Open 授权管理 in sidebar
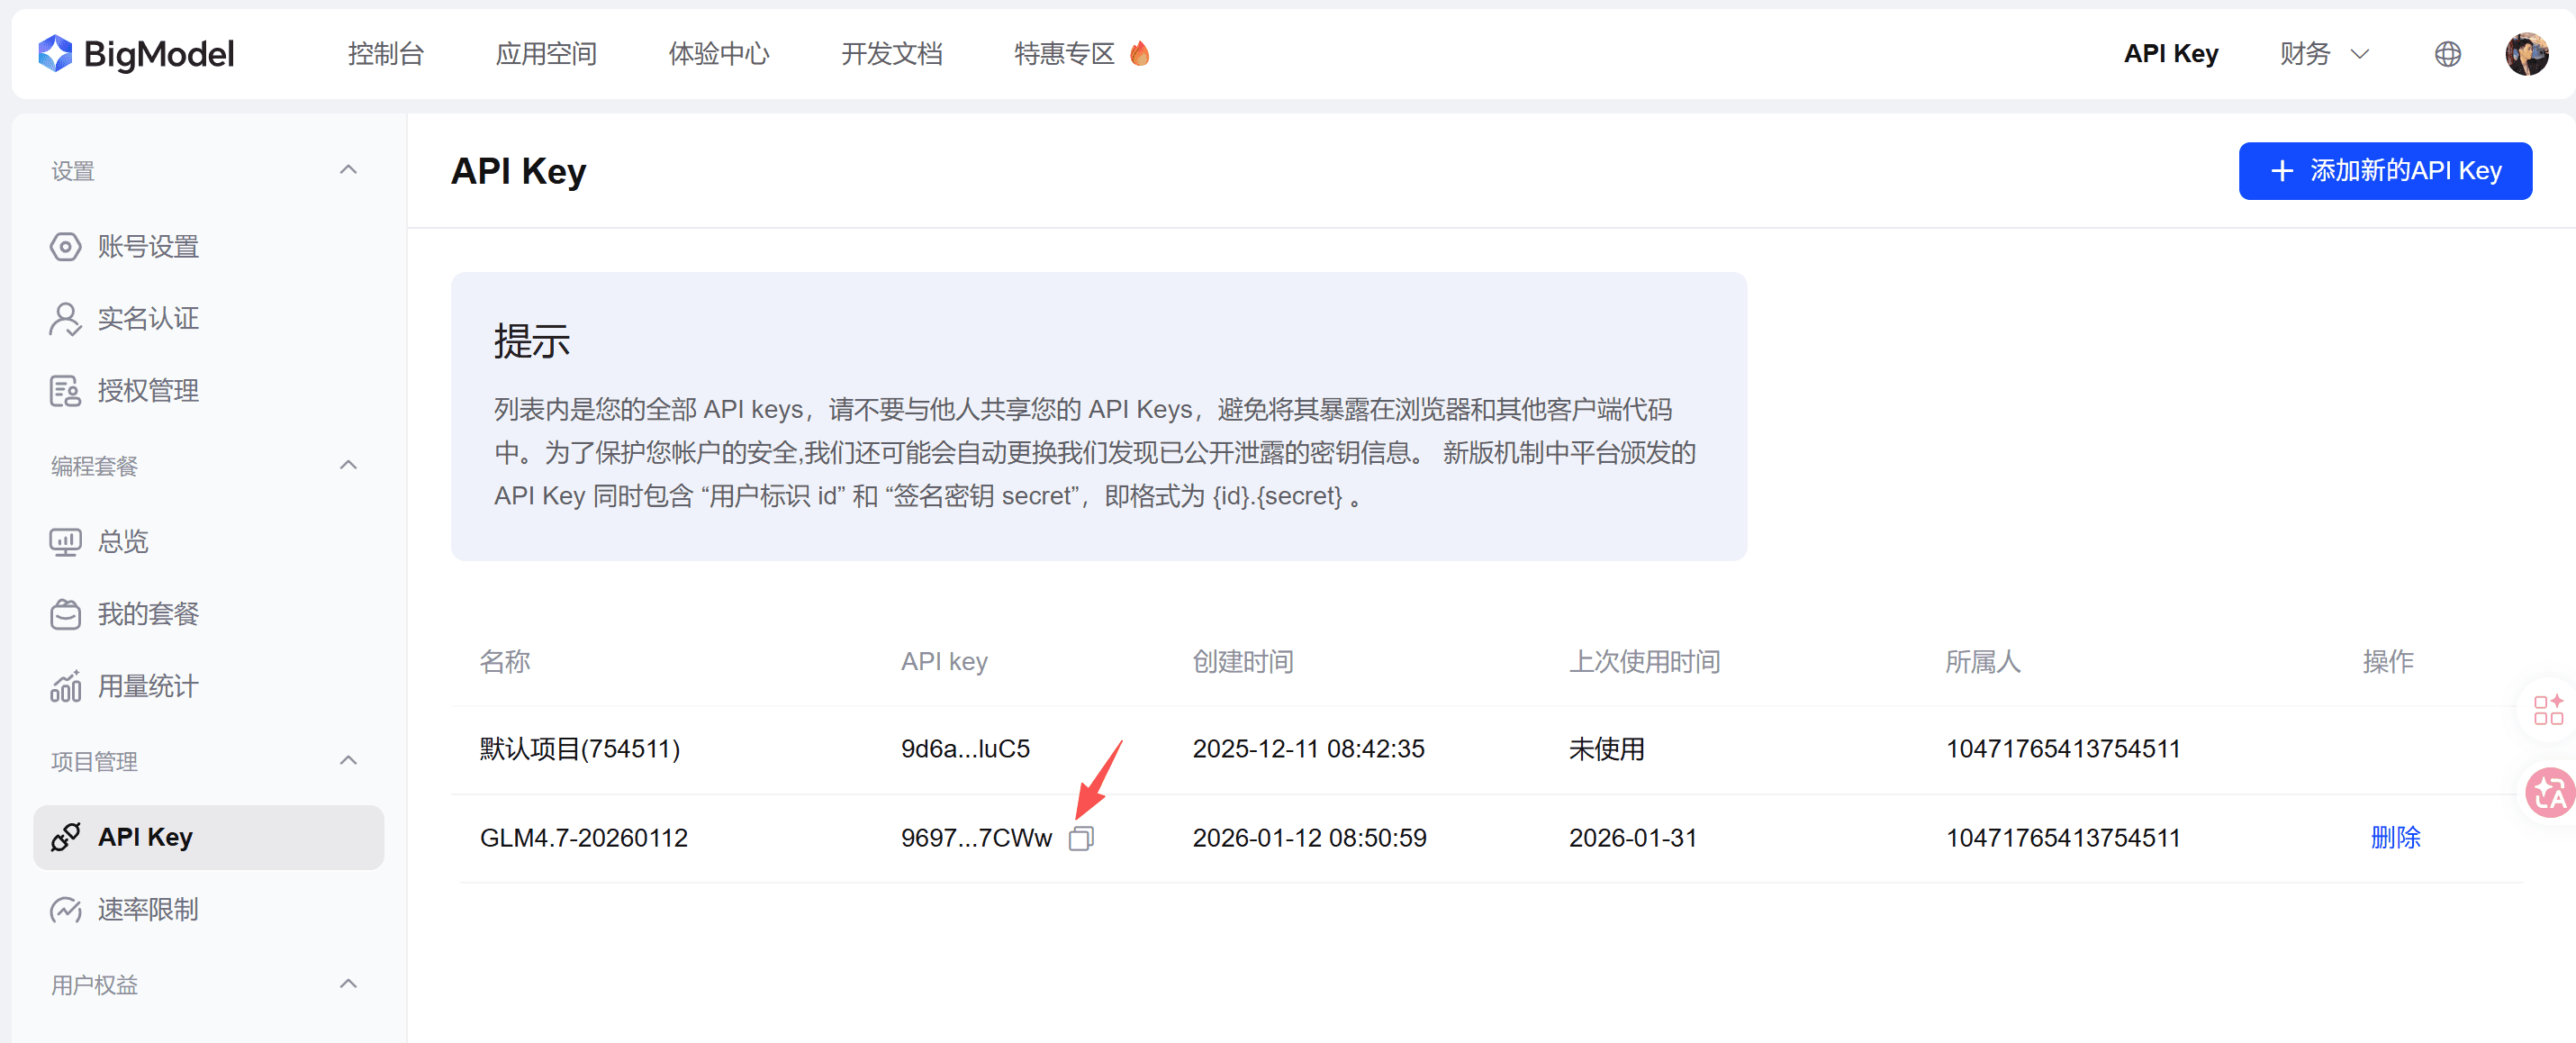This screenshot has width=2576, height=1043. [x=147, y=391]
